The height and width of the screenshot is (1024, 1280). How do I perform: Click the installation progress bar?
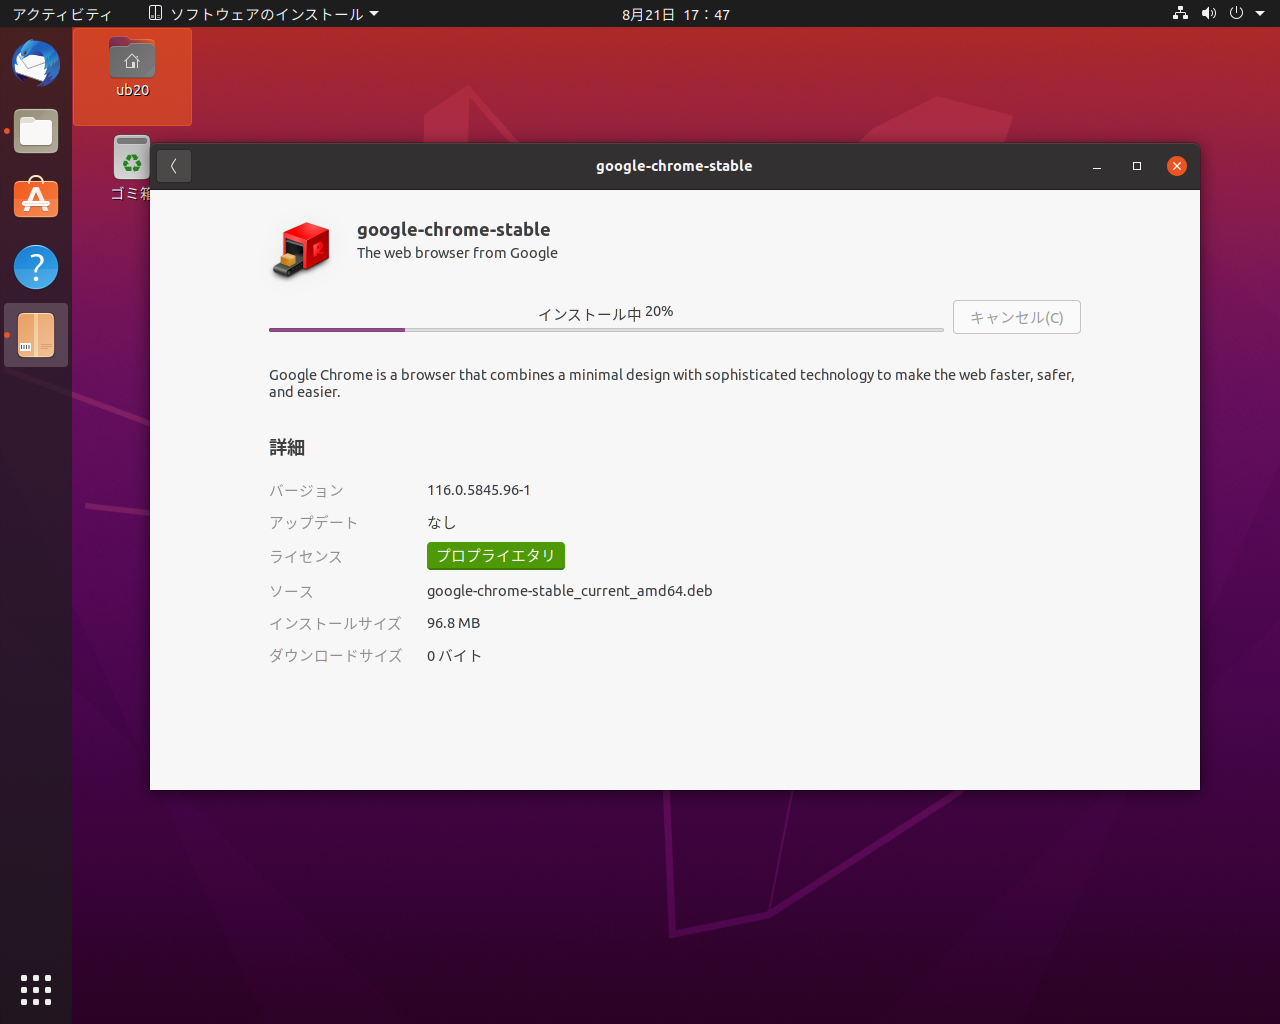[606, 329]
